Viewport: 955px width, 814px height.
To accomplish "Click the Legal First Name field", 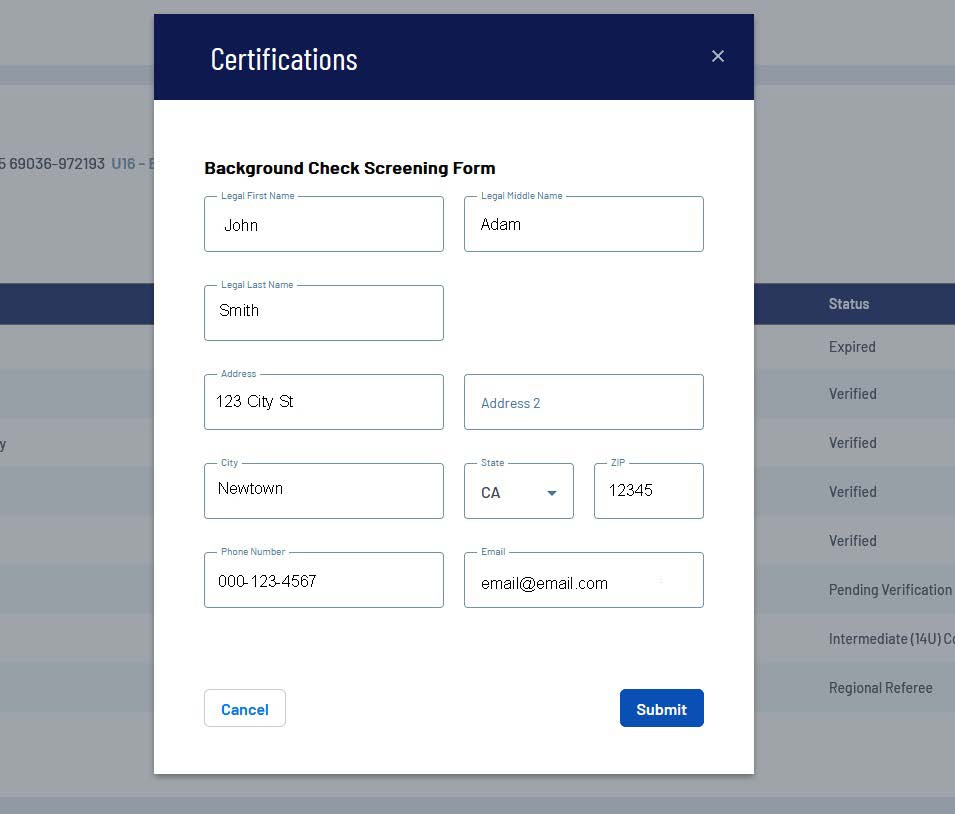I will pos(323,224).
